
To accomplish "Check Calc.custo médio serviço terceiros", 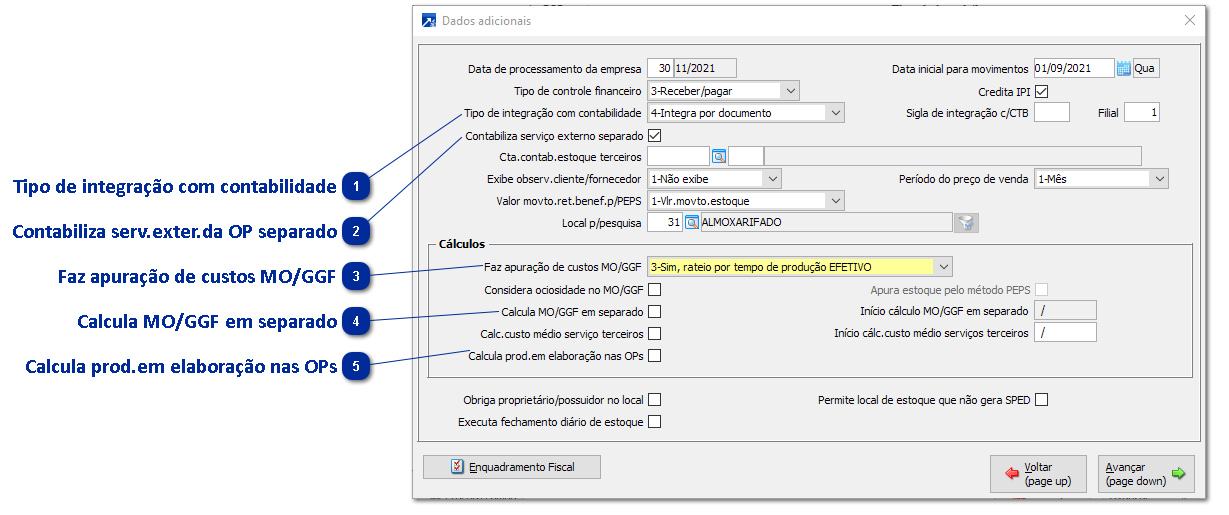I will click(655, 334).
